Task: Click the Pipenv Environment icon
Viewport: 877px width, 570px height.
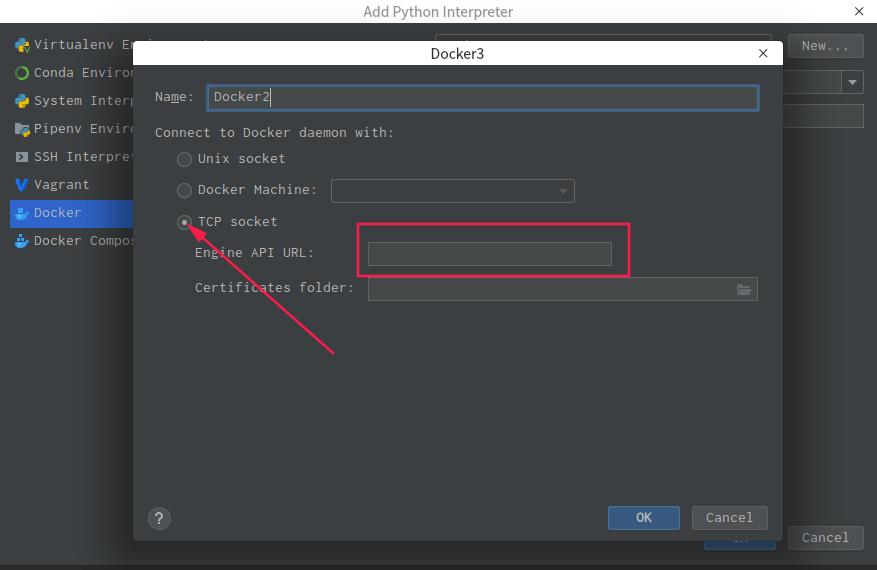Action: pos(22,129)
